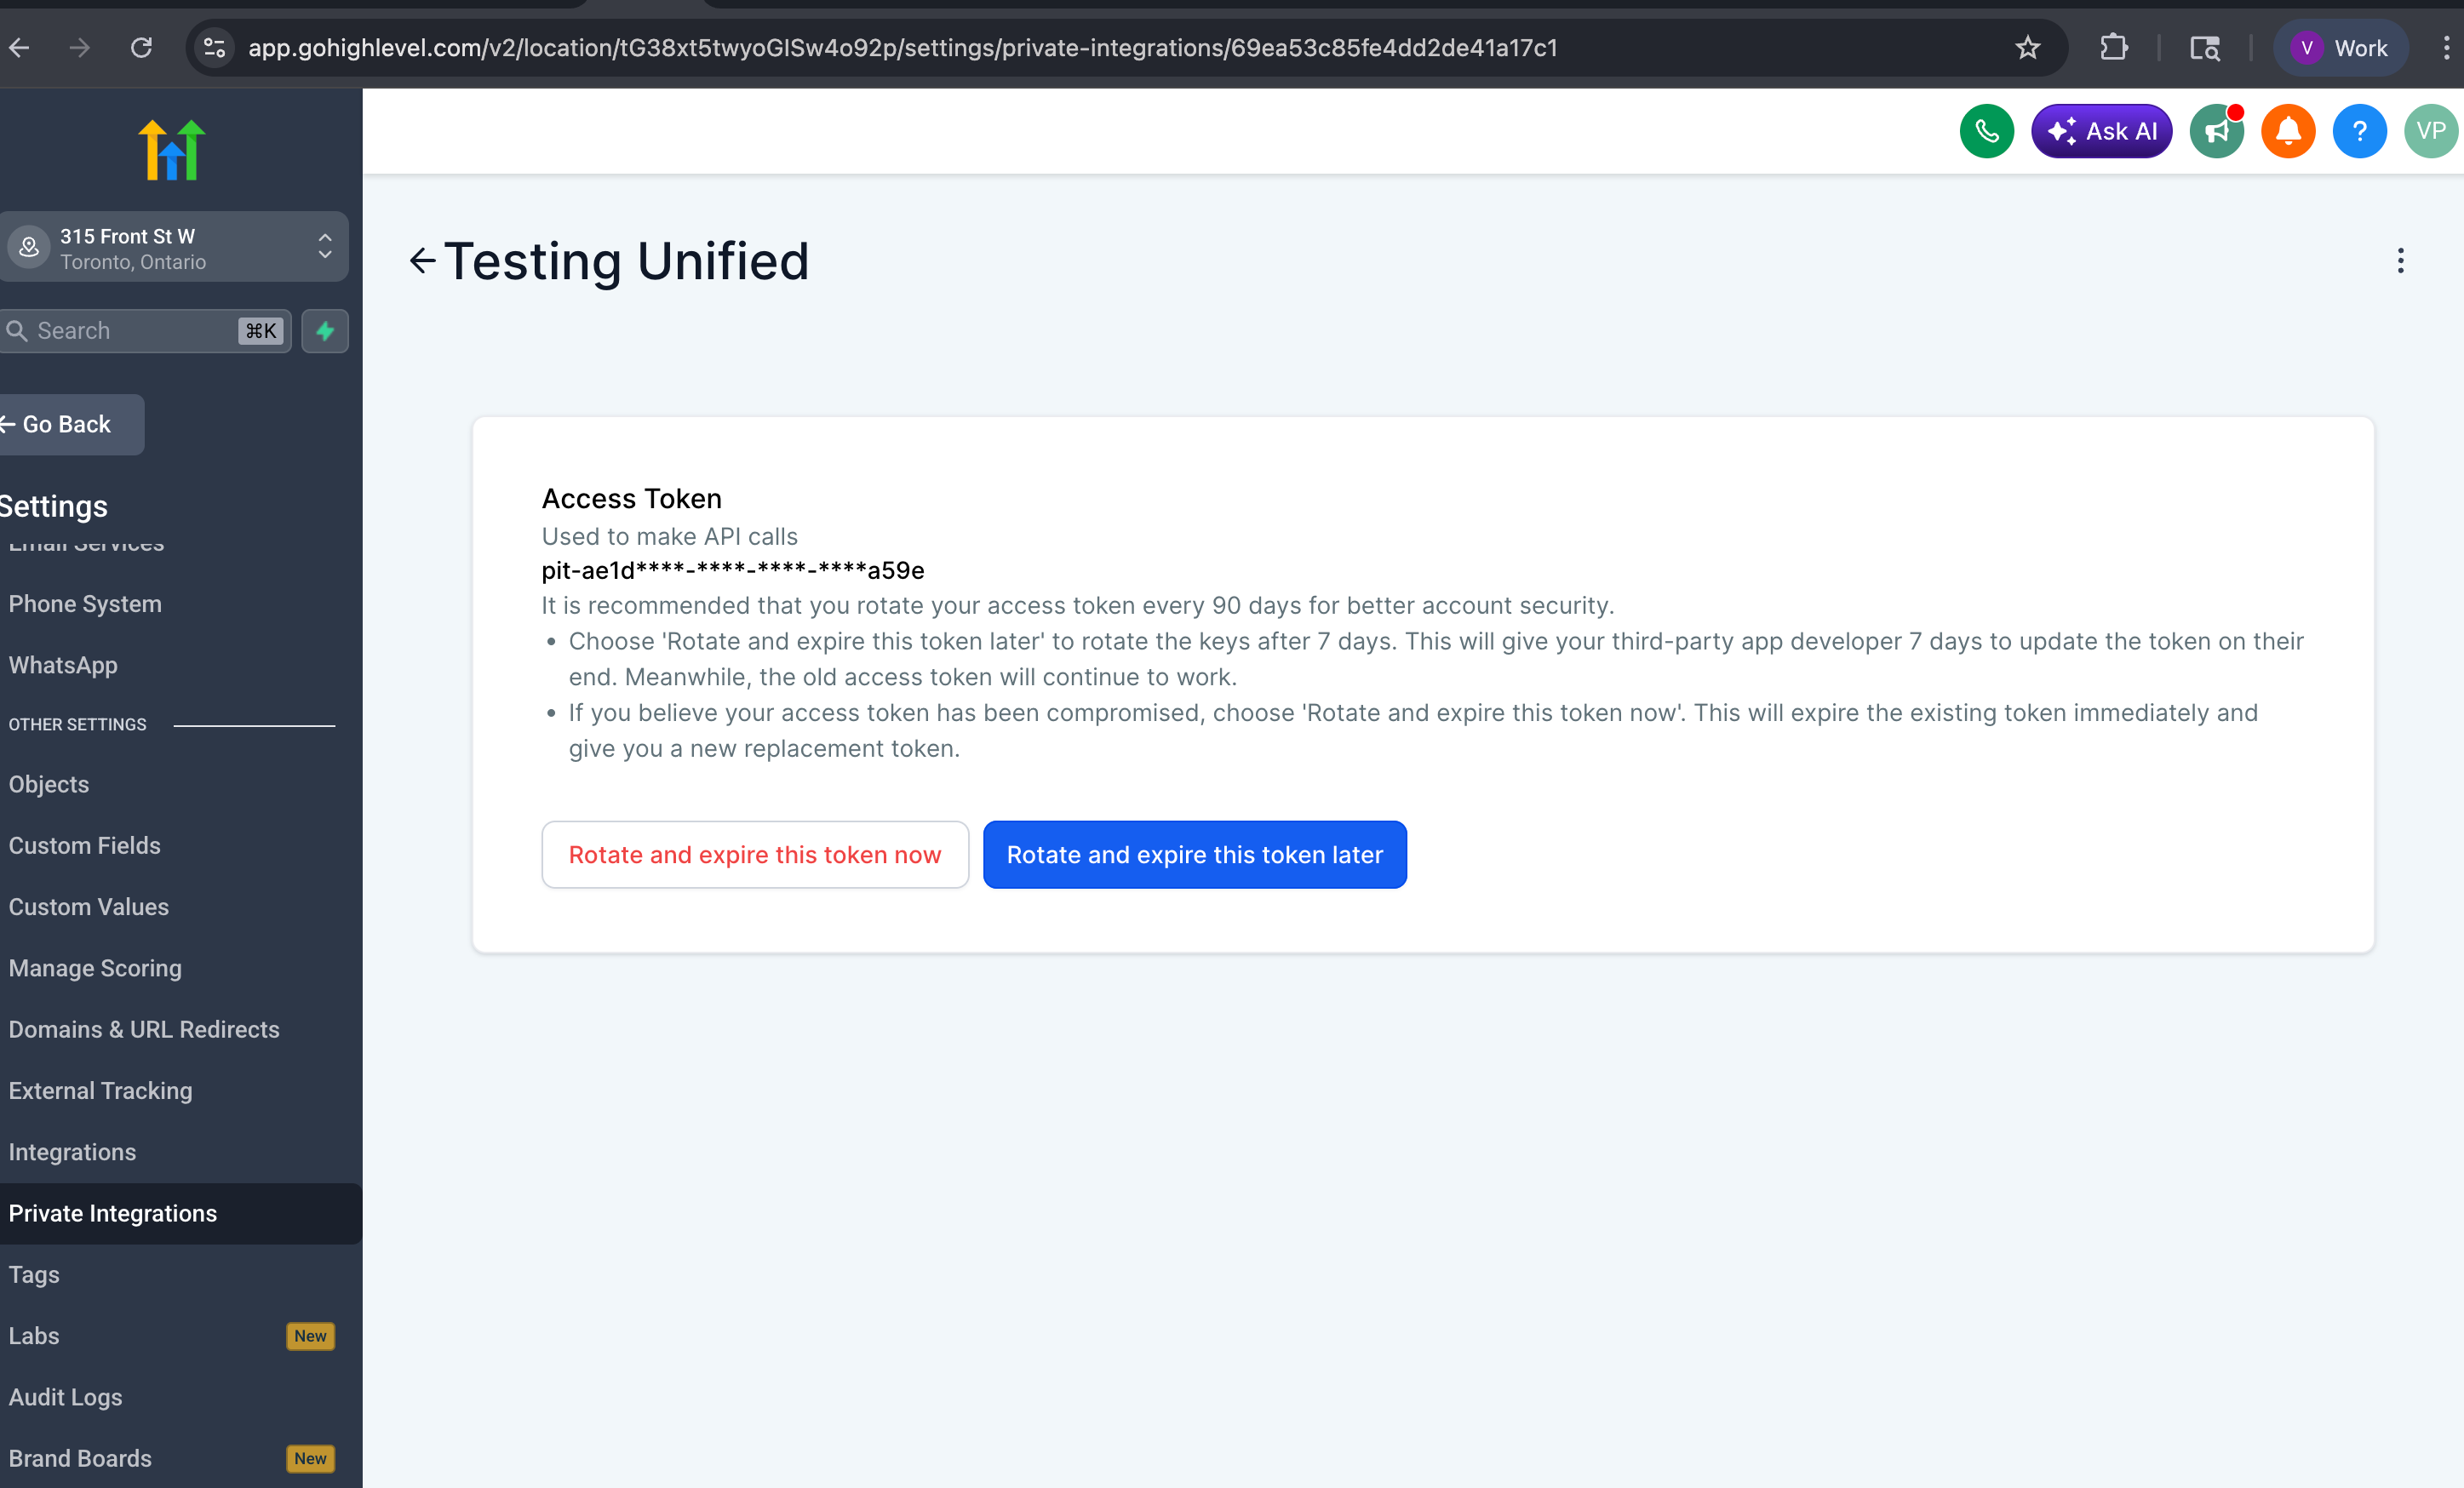Click Rotate and expire this token later
Viewport: 2464px width, 1488px height.
pyautogui.click(x=1194, y=855)
